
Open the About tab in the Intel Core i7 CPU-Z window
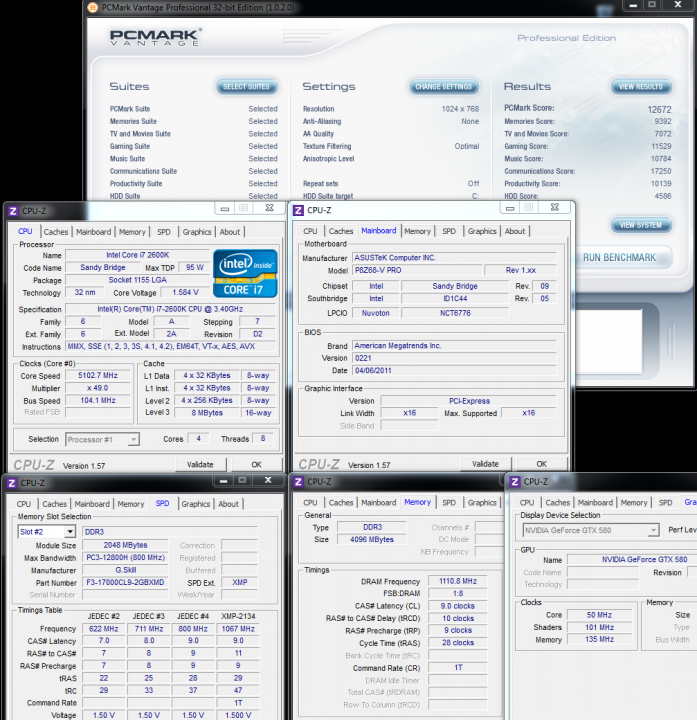point(230,232)
